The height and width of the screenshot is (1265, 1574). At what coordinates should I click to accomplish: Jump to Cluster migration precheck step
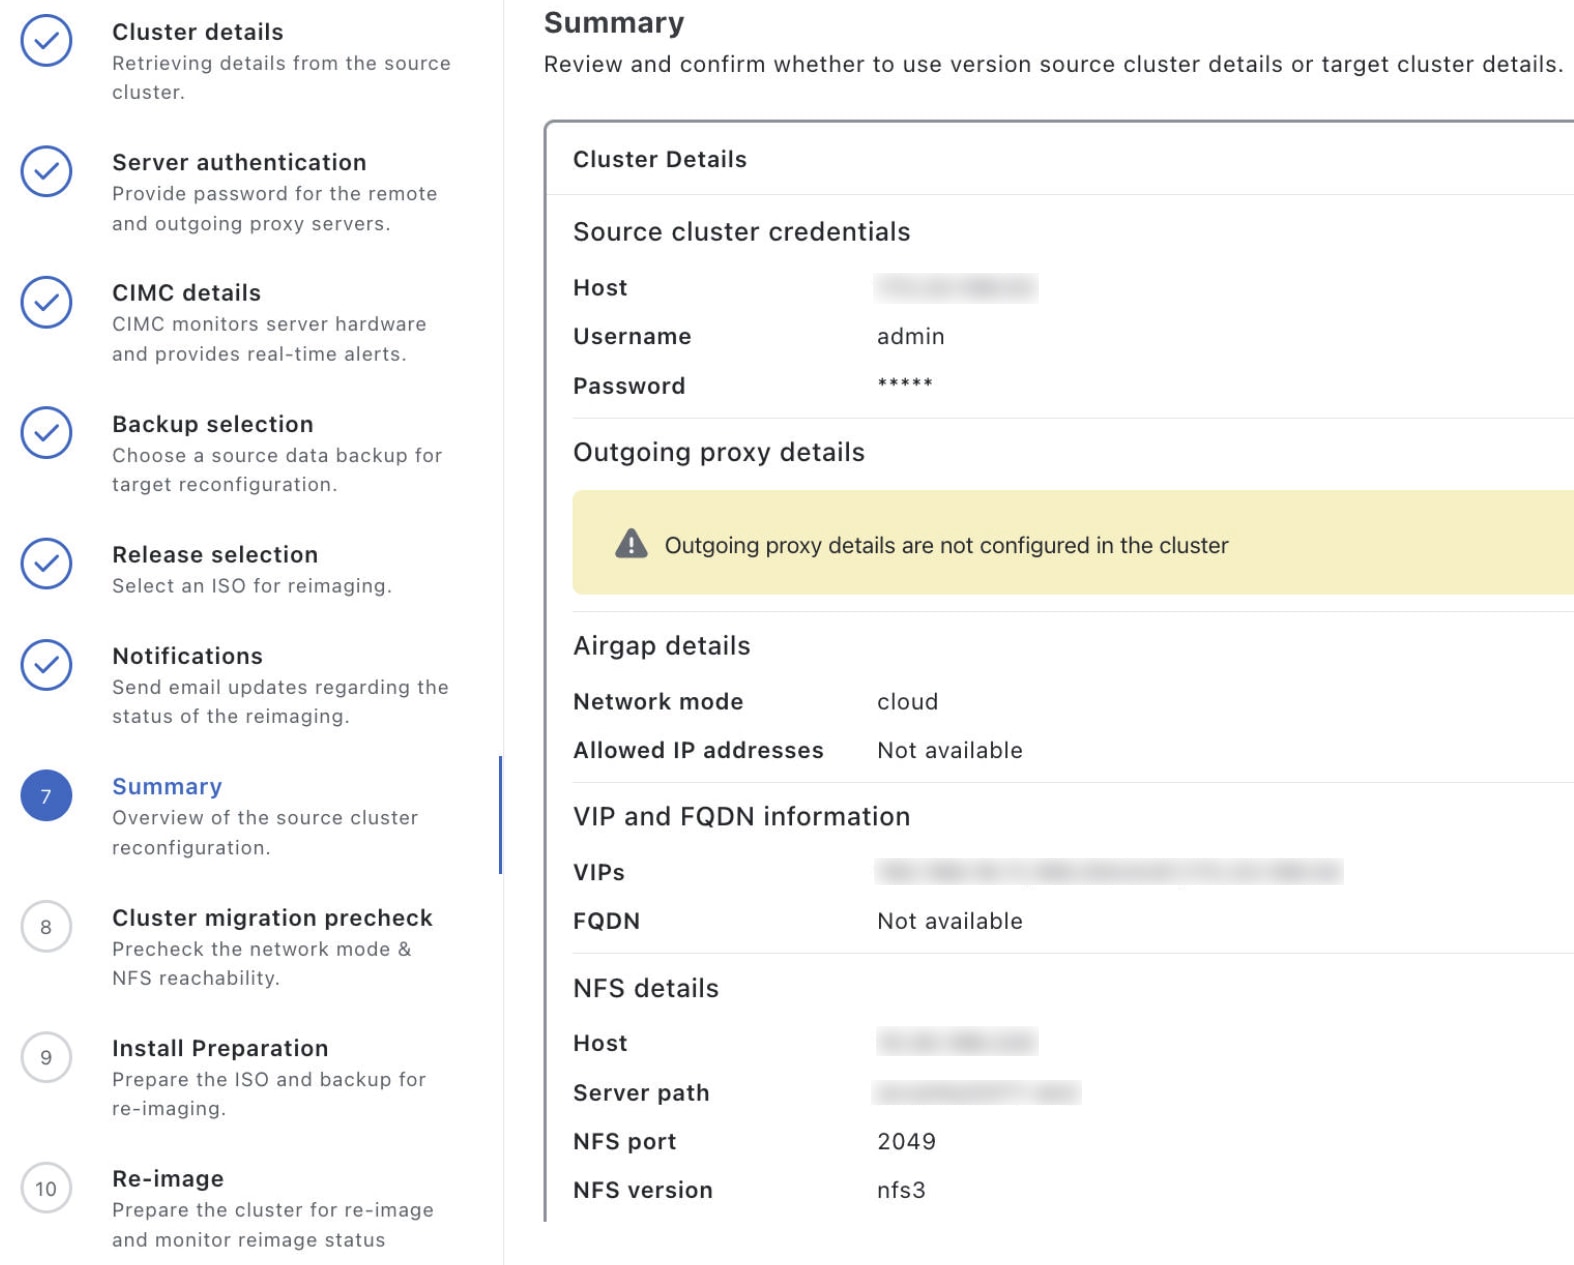(272, 918)
